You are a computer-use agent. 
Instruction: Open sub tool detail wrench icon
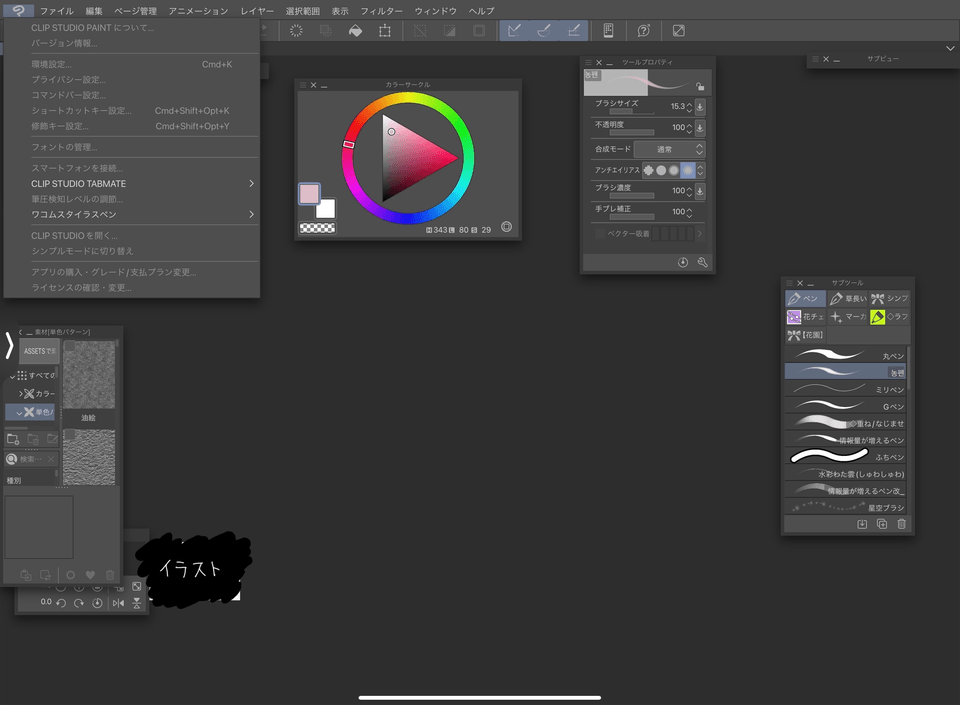[x=702, y=263]
